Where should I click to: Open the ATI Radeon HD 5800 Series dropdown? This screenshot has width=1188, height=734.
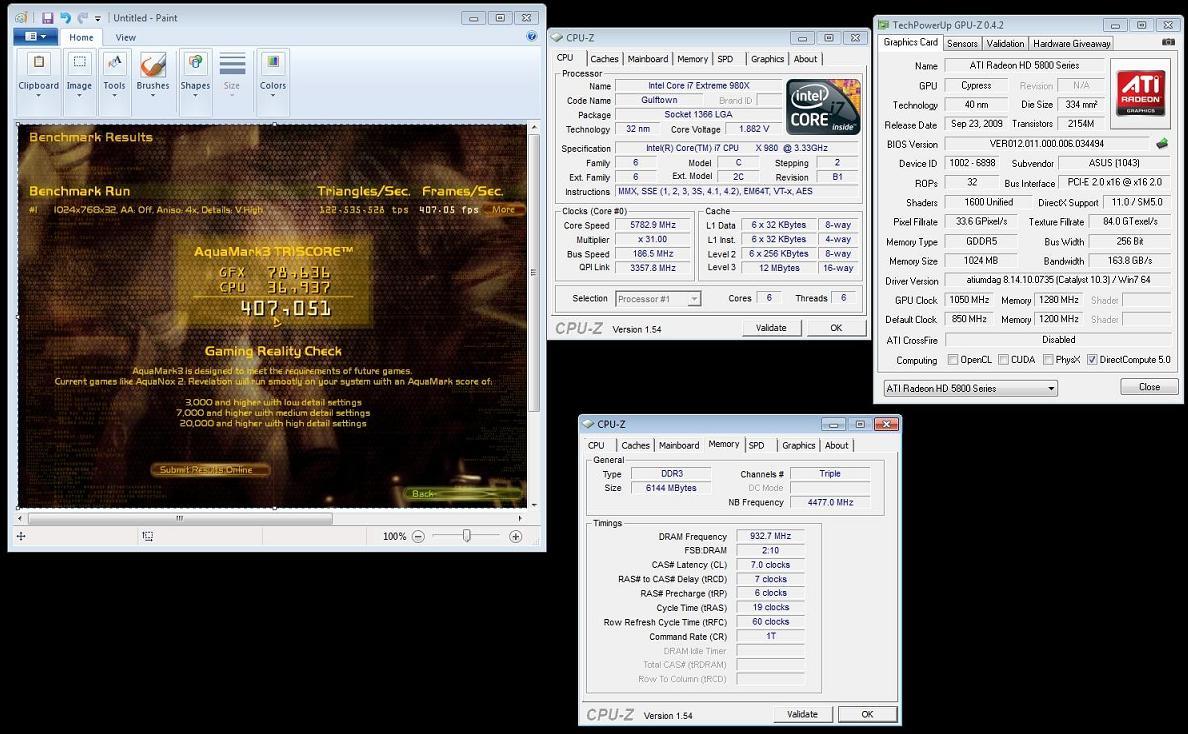pos(971,389)
